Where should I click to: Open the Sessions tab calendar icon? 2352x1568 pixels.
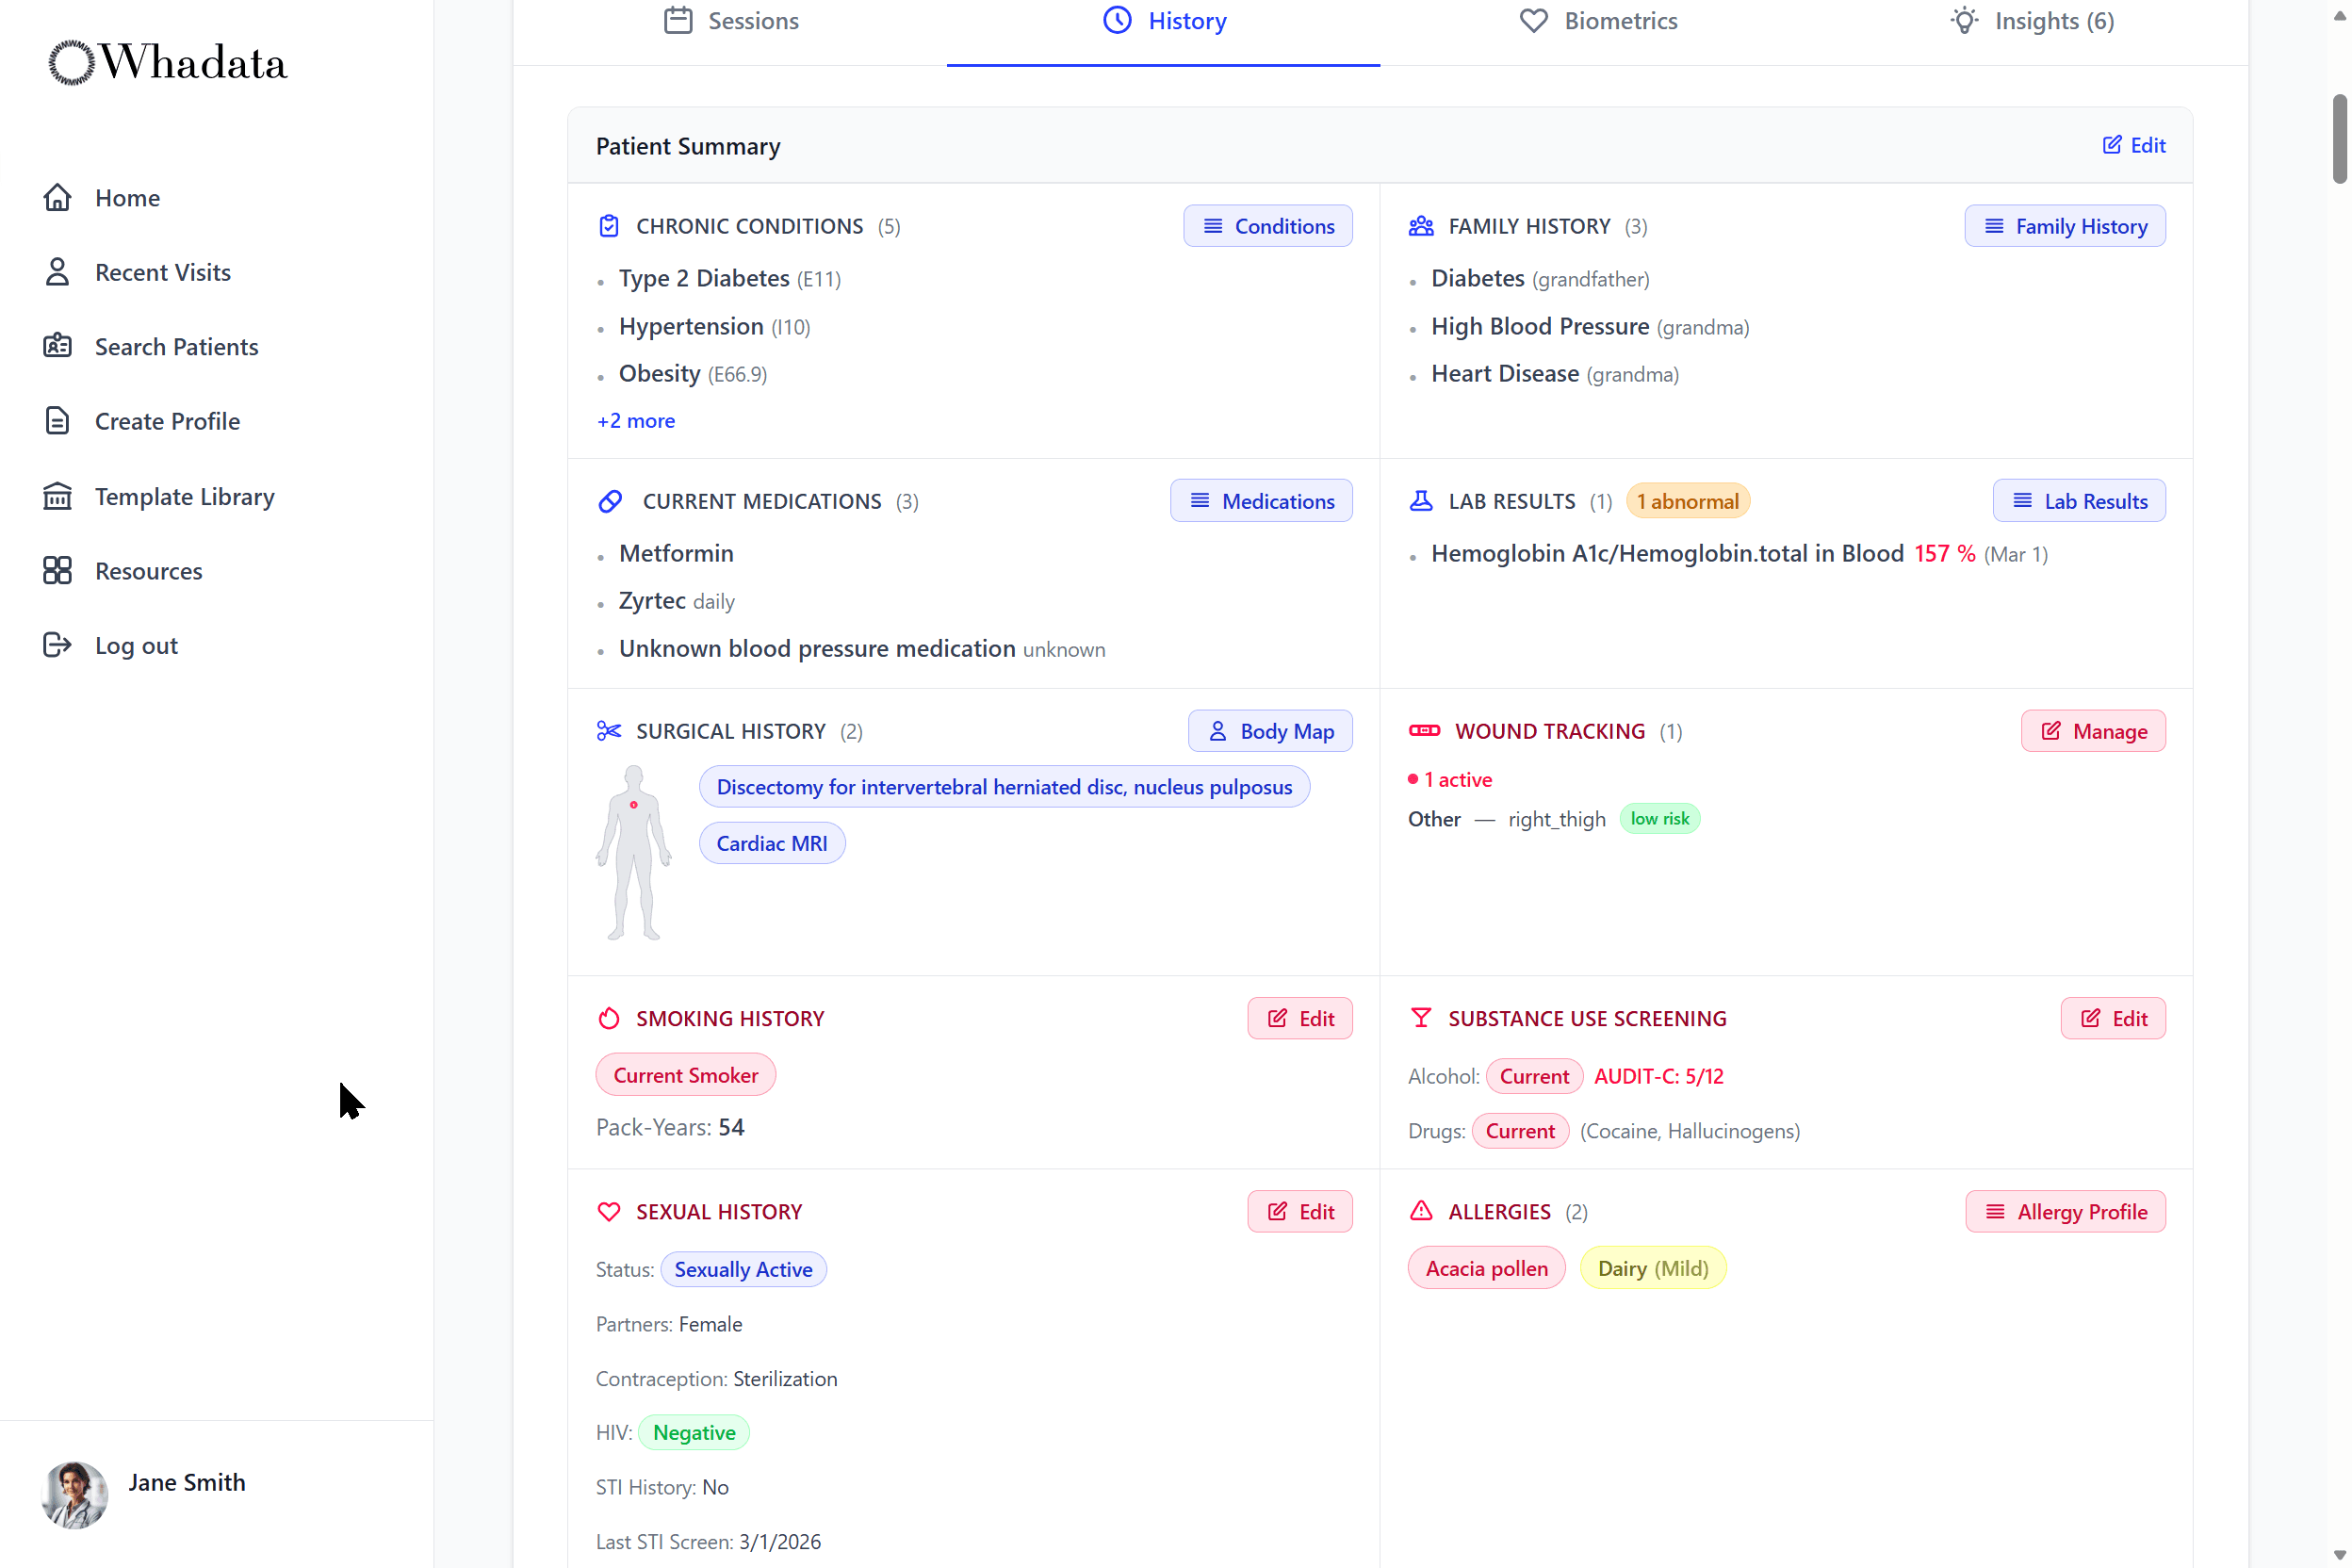pyautogui.click(x=681, y=20)
